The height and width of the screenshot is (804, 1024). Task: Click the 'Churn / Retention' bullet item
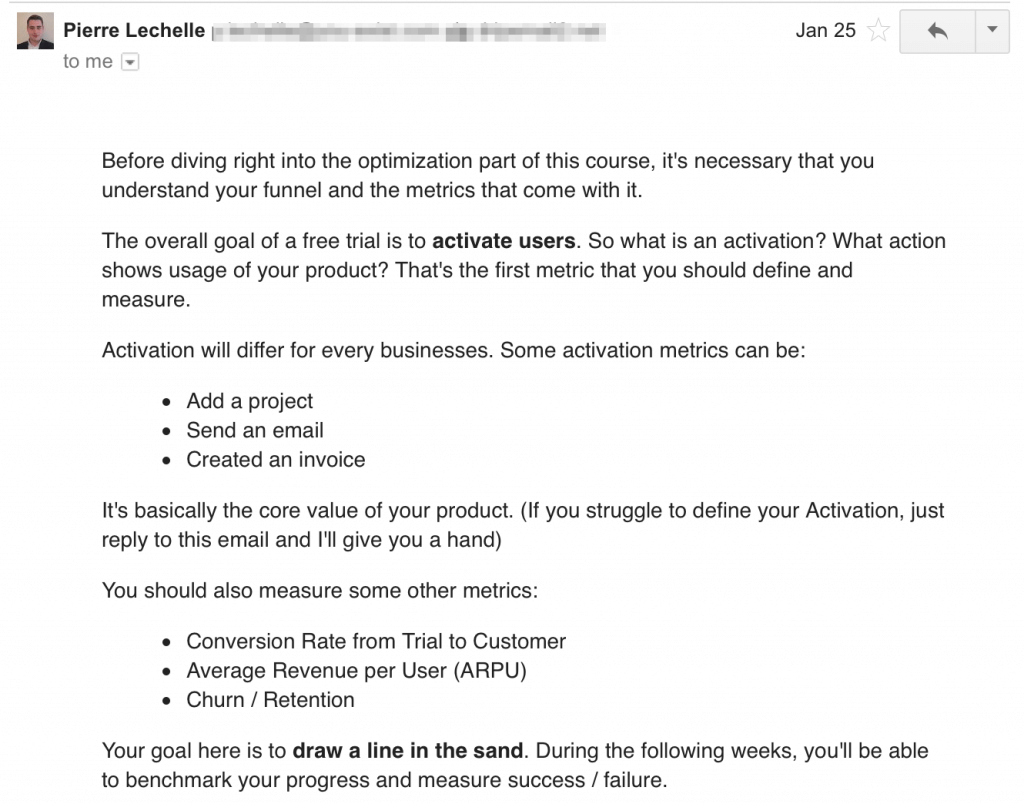[x=270, y=700]
